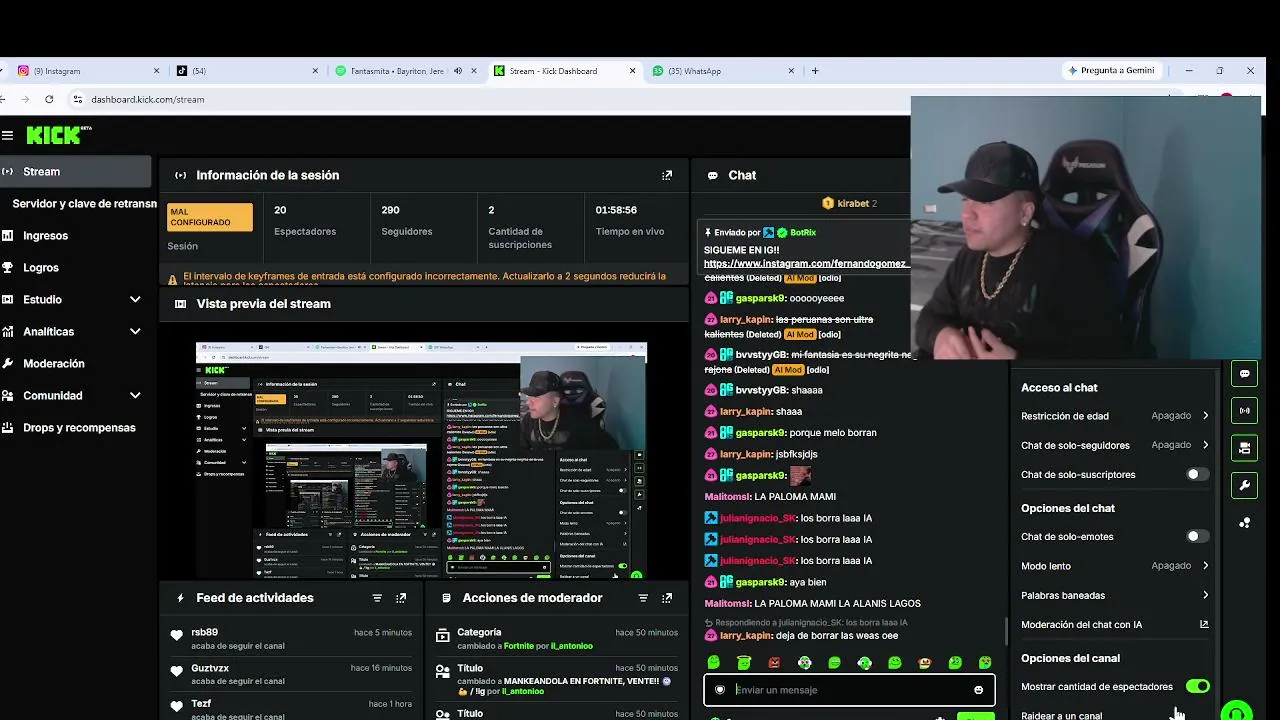The image size is (1280, 720).
Task: Toggle Chat de solo-emotes switch
Action: pyautogui.click(x=1197, y=536)
